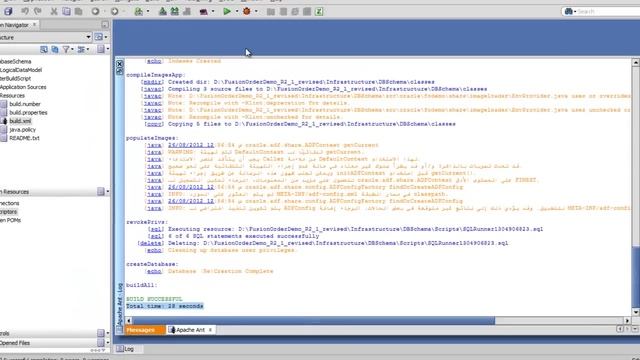The image size is (640, 360).
Task: Open the Run Ant dropdown arrow
Action: click(213, 11)
